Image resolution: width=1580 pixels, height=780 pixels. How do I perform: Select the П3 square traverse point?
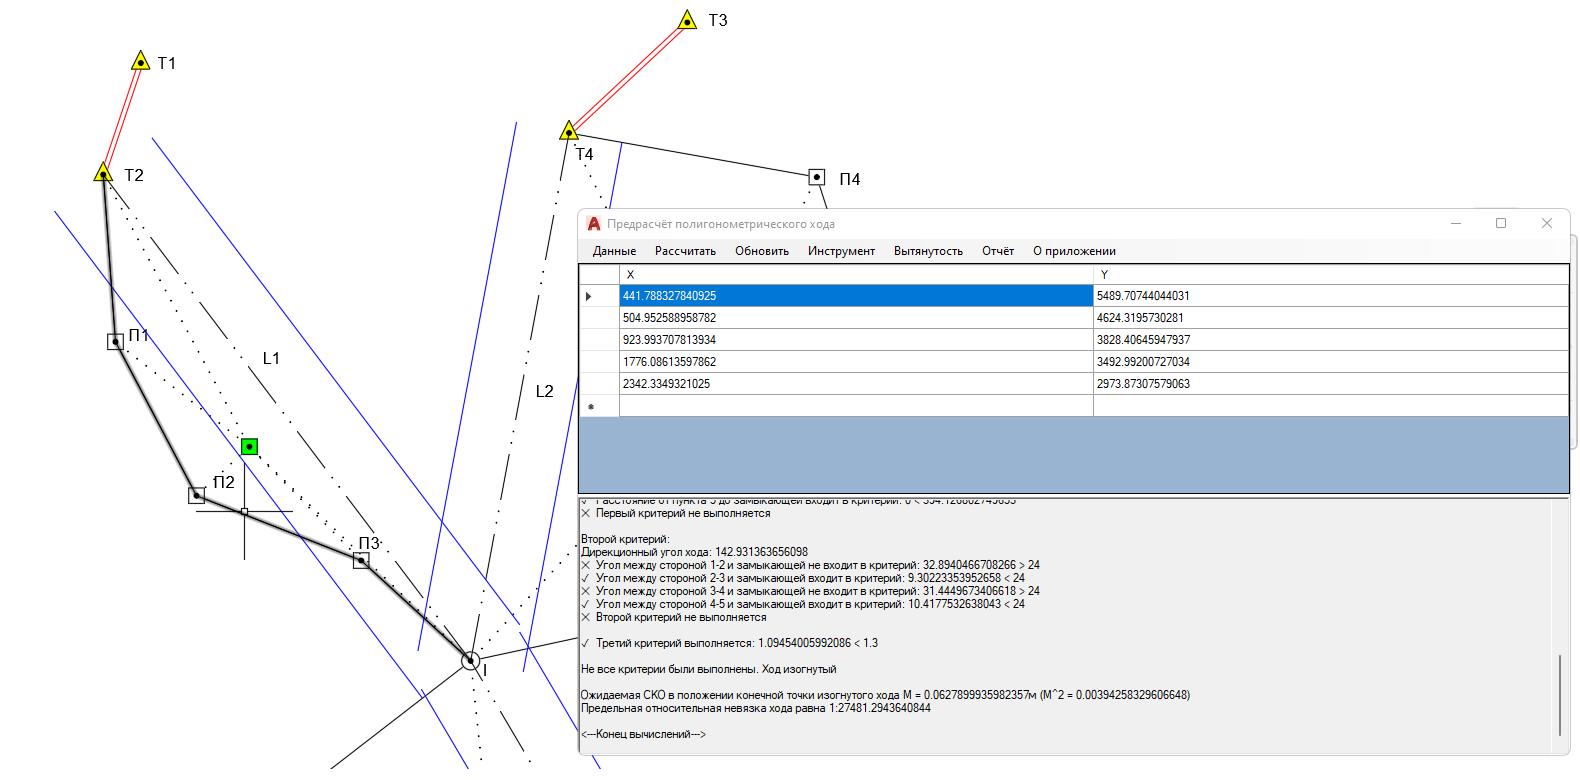(x=361, y=560)
